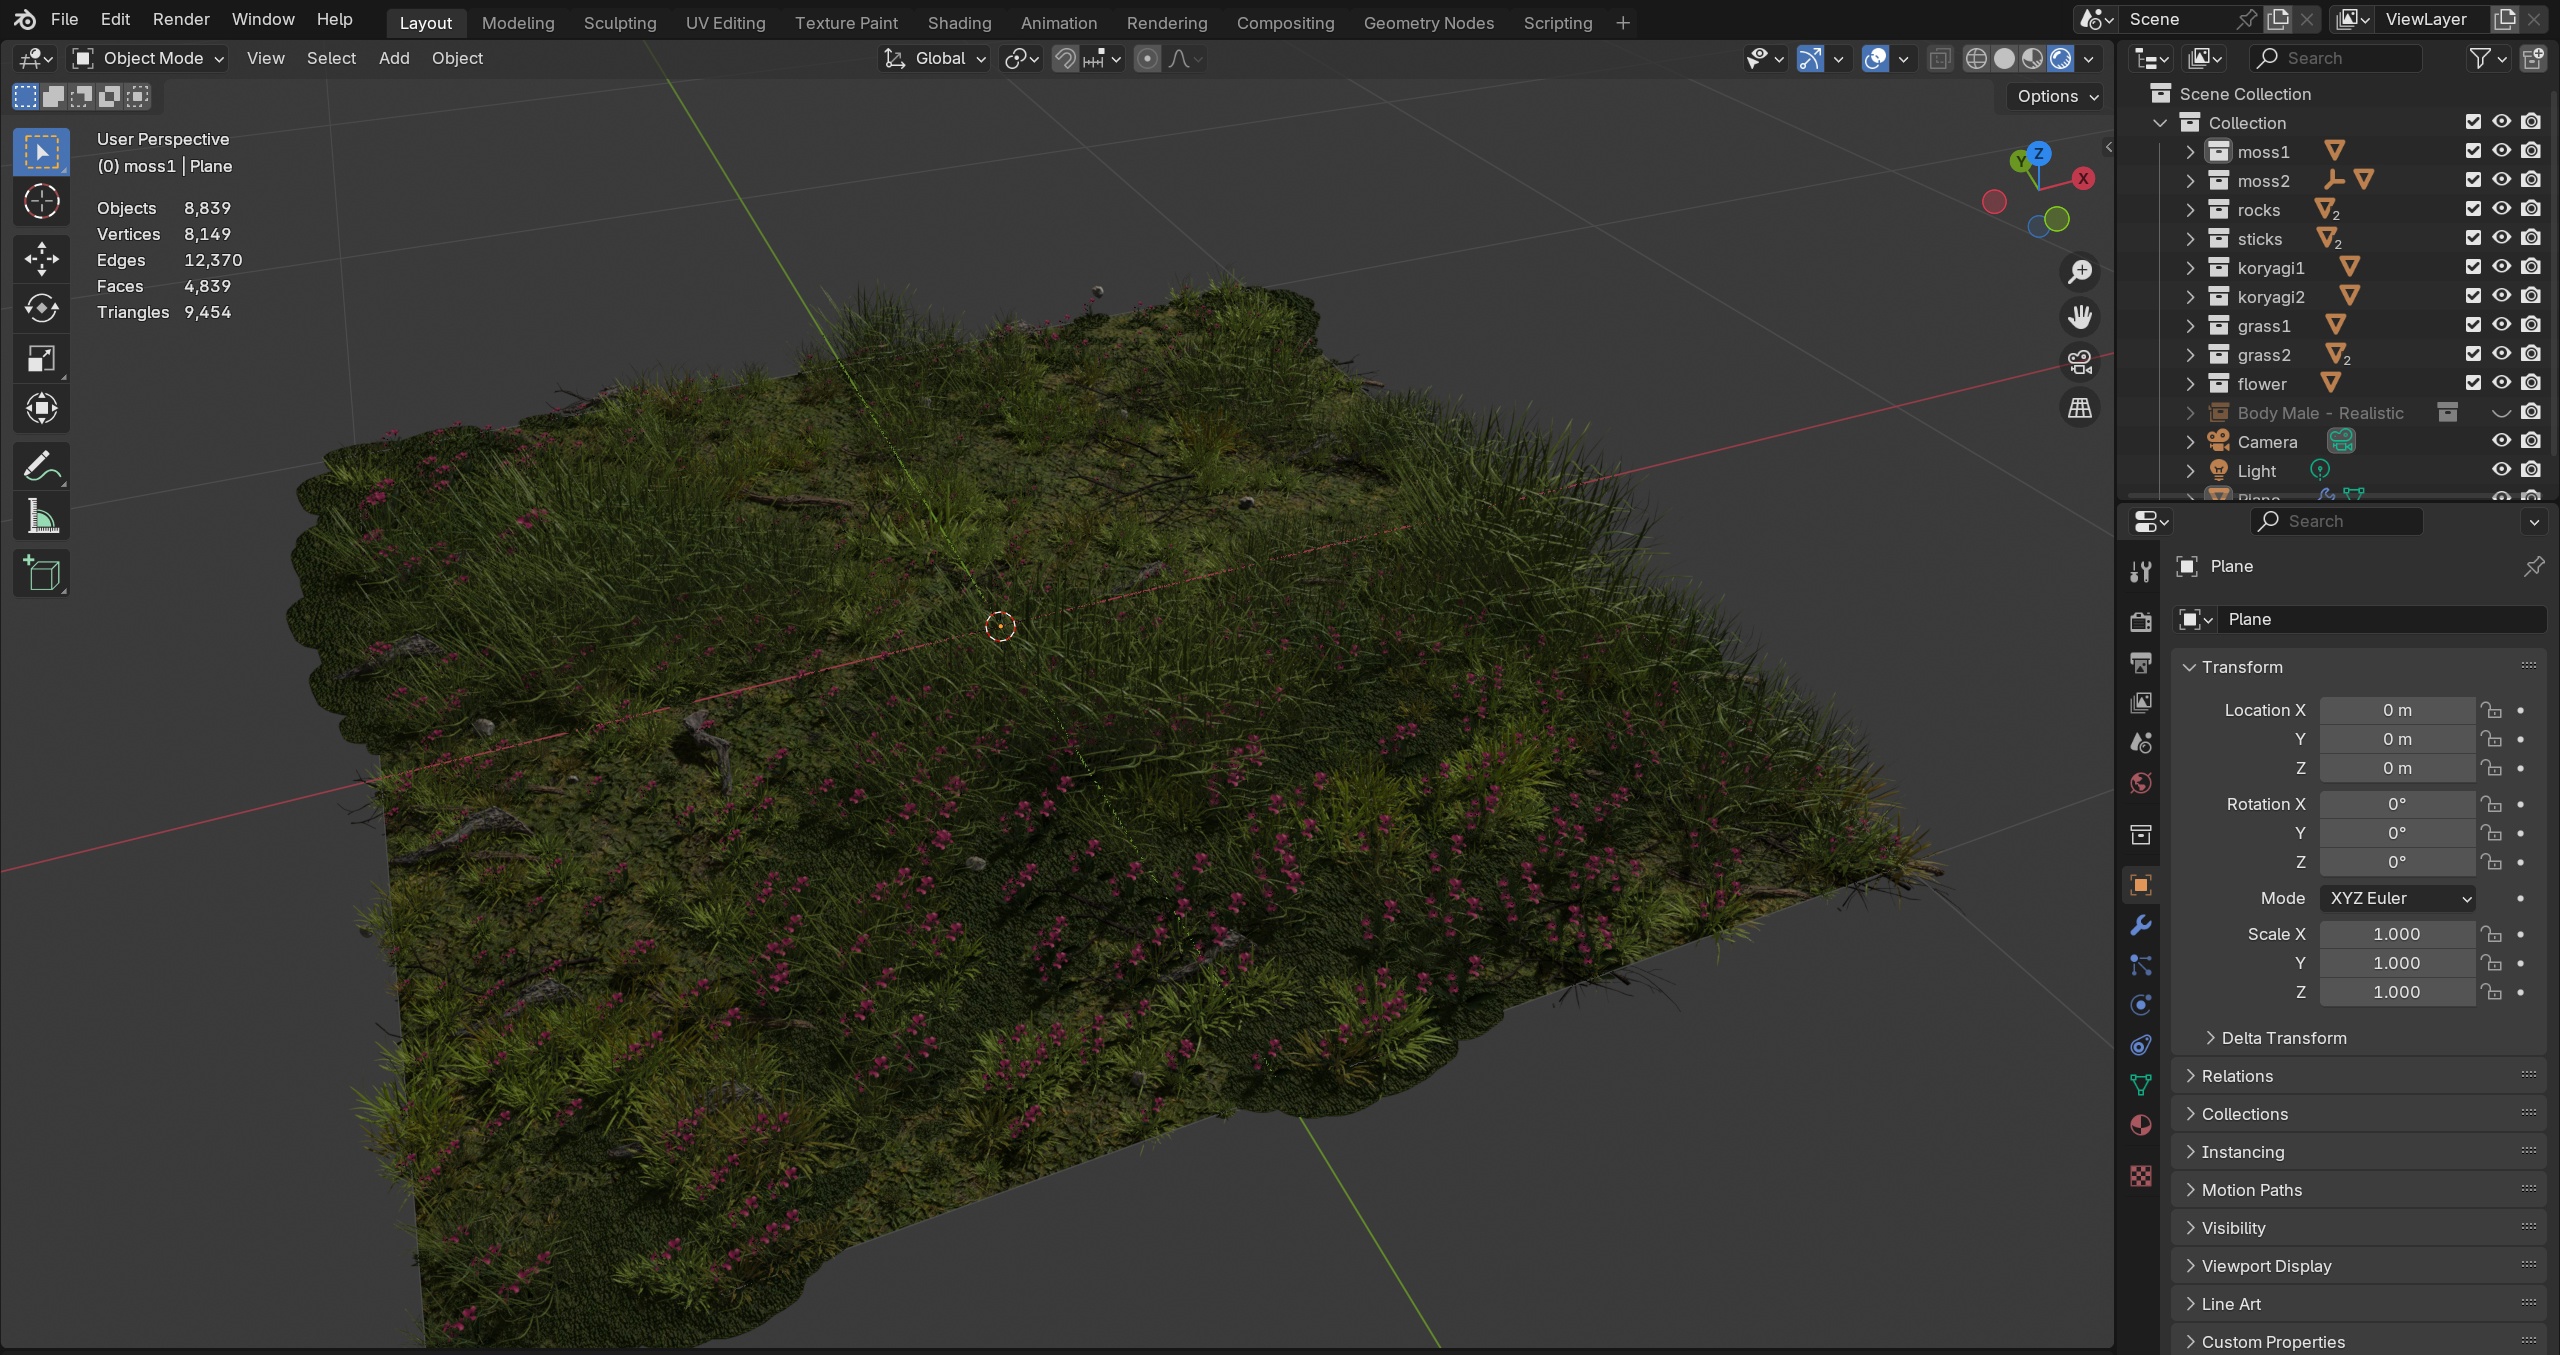
Task: Activate the 3D Cursor tool
Action: (x=41, y=202)
